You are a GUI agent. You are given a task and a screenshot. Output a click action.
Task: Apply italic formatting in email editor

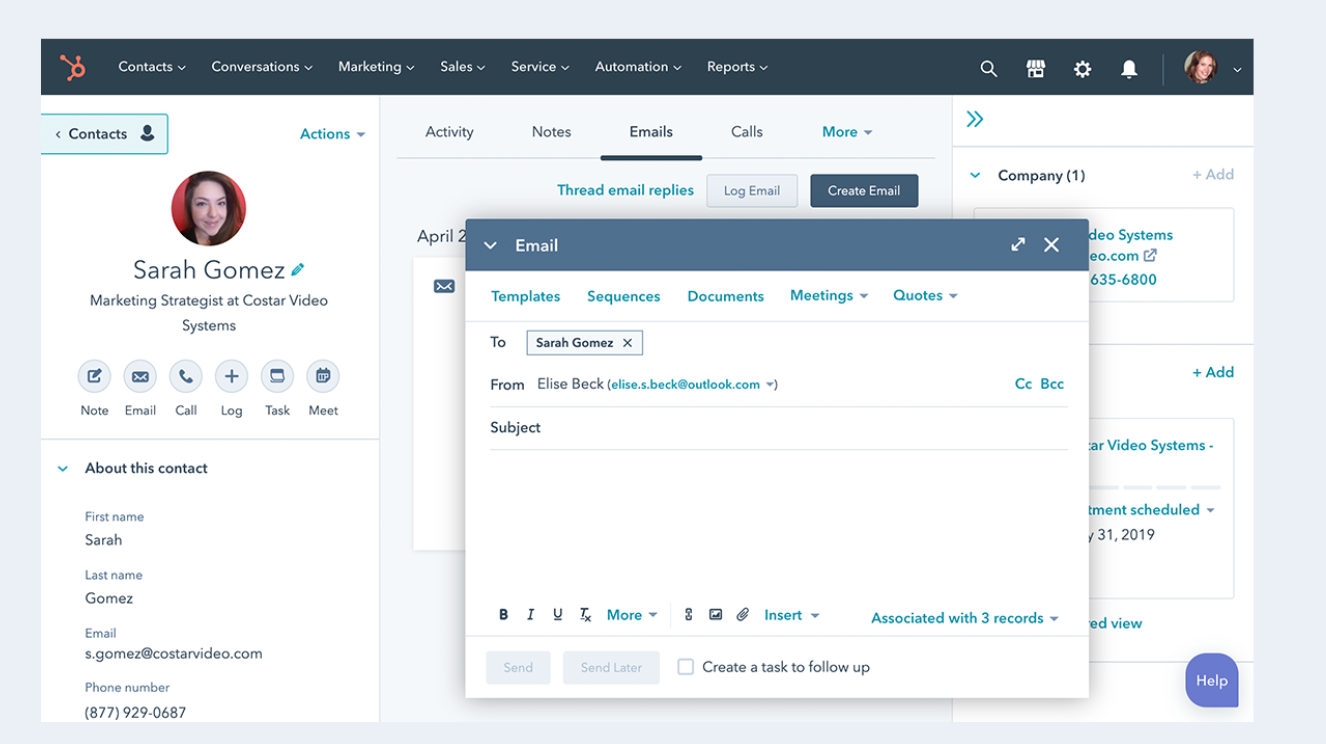coord(530,615)
